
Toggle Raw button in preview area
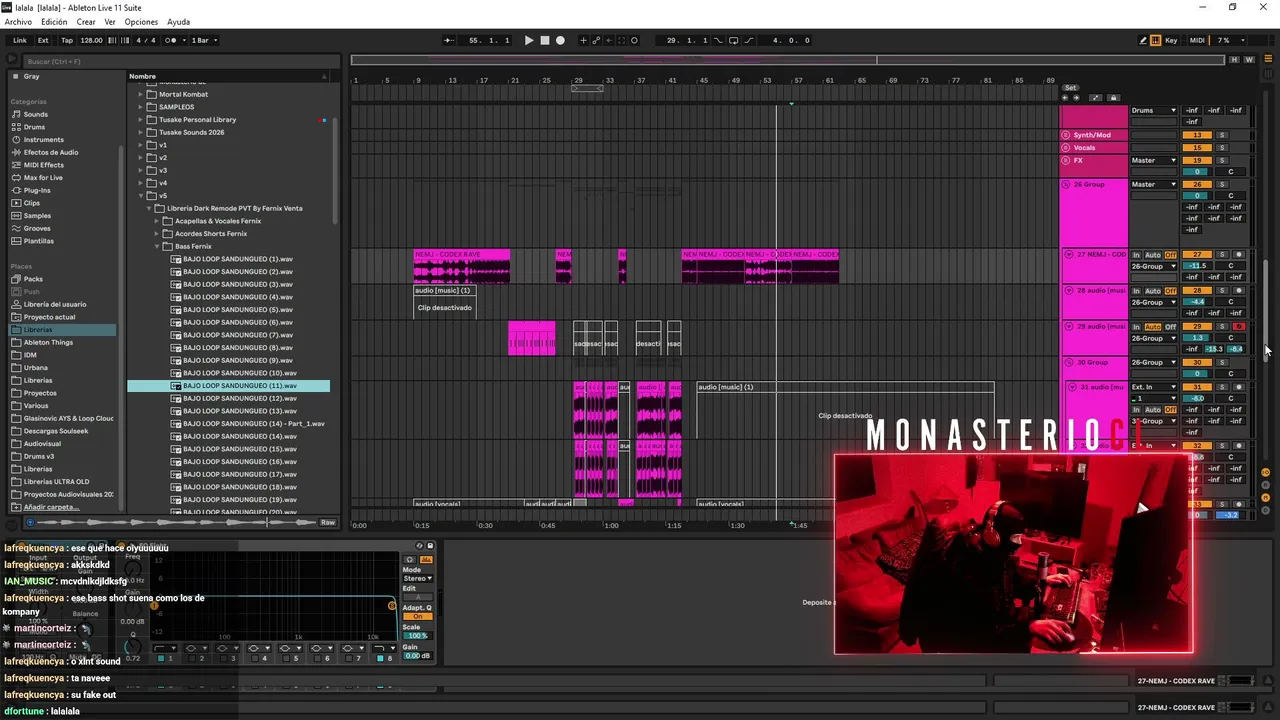pyautogui.click(x=327, y=522)
